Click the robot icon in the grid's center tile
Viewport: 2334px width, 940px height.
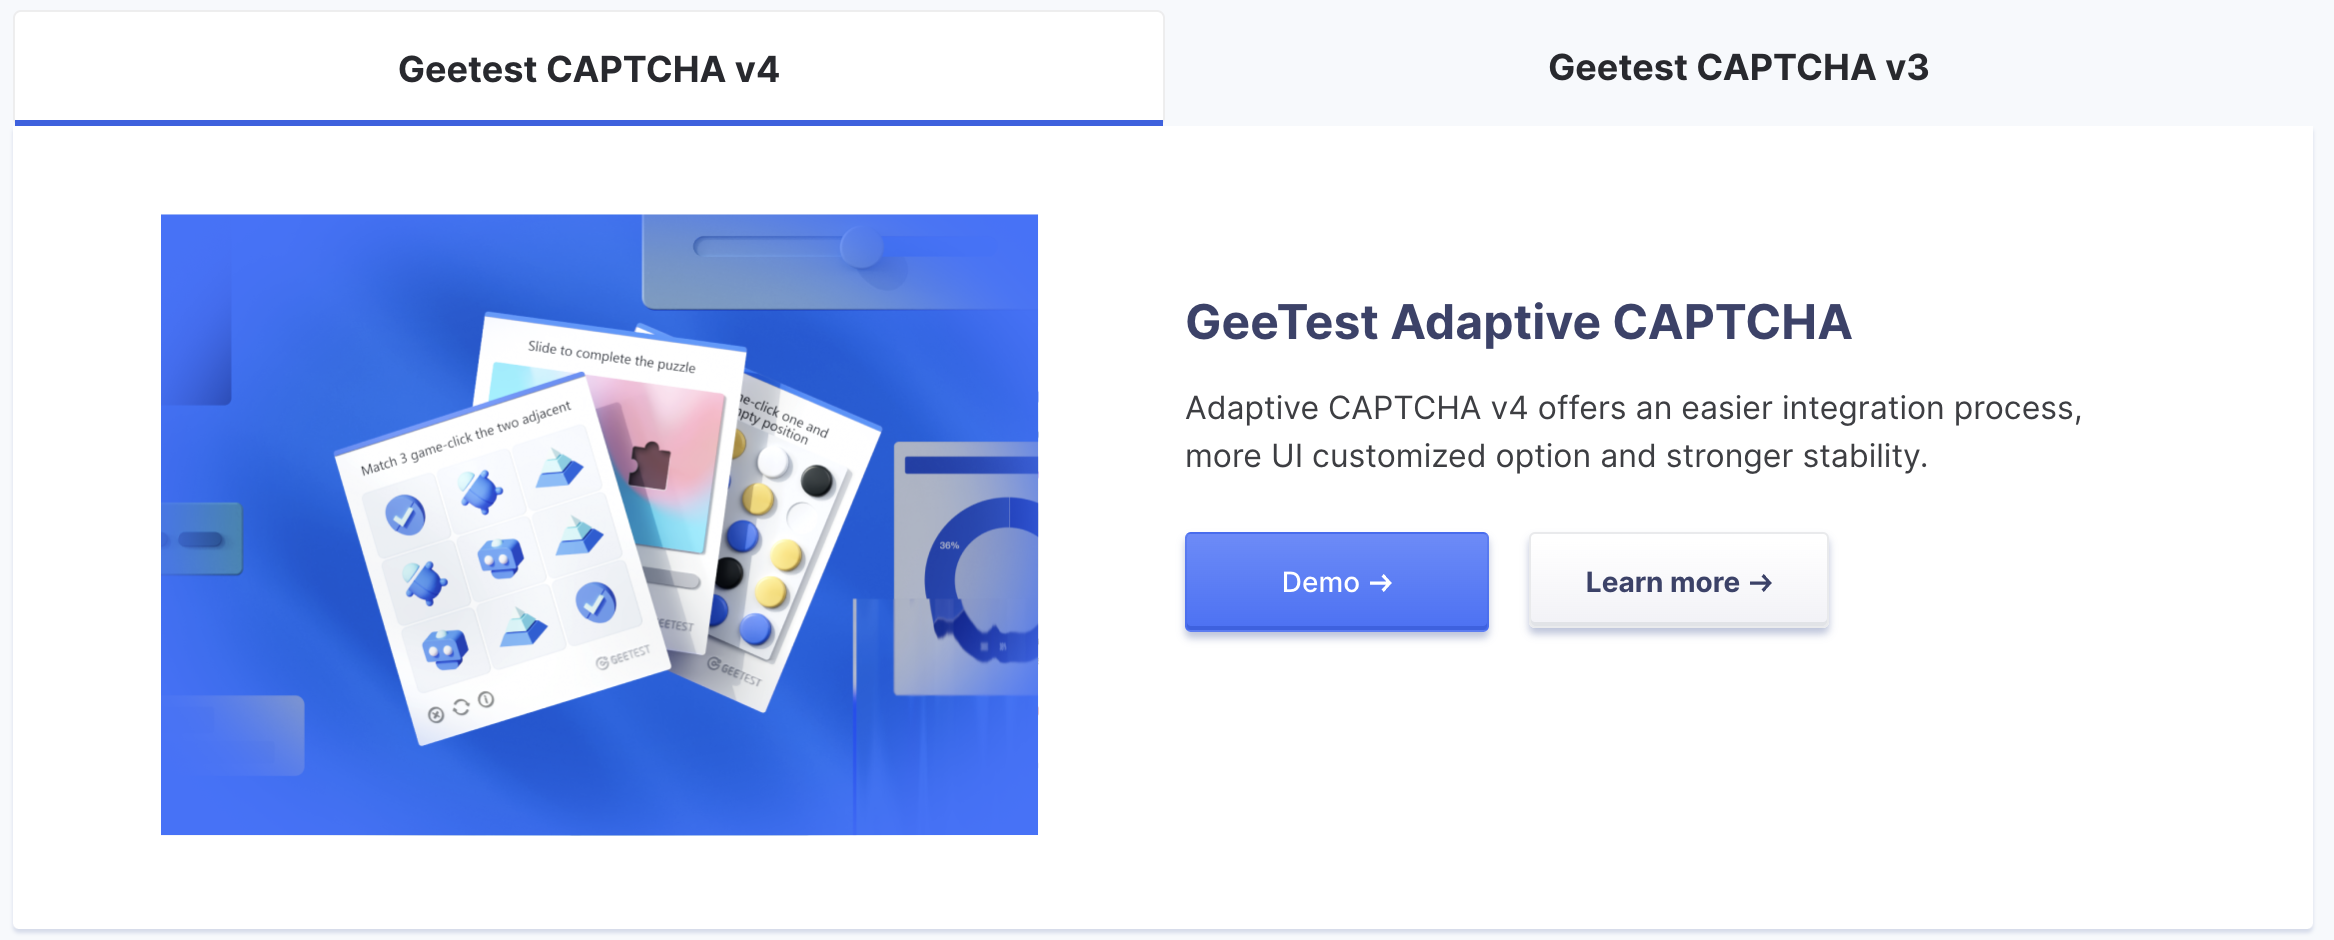tap(500, 557)
